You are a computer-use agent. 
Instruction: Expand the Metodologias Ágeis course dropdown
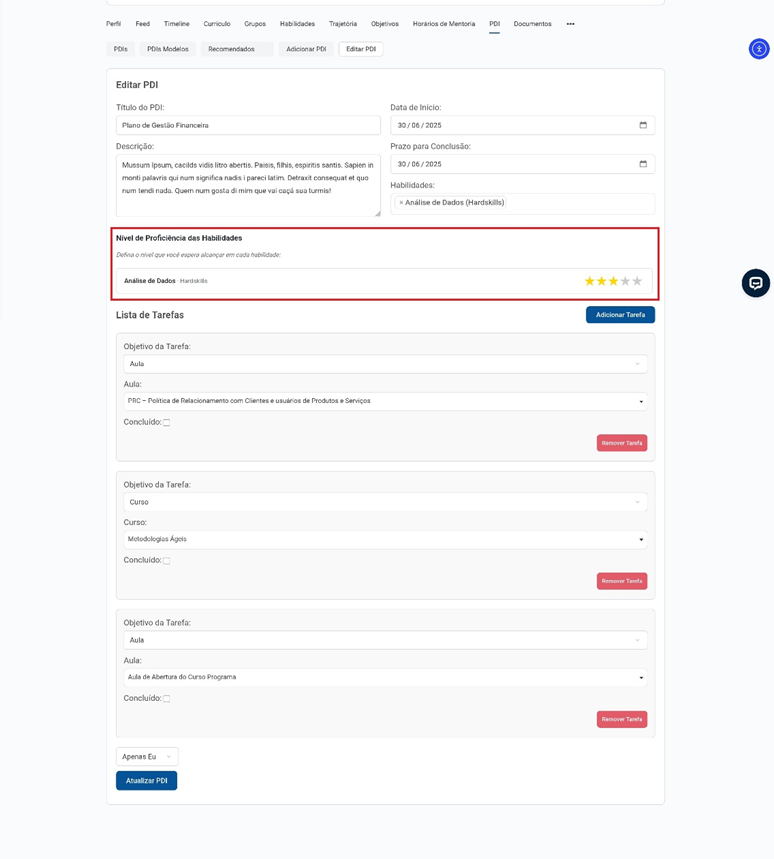pos(385,540)
